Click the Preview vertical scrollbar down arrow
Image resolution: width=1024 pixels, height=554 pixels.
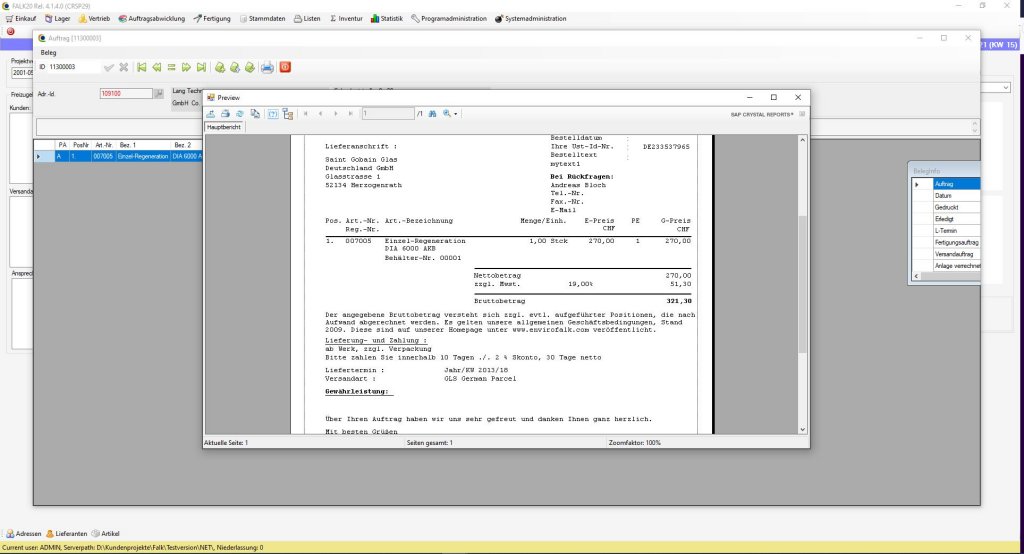pyautogui.click(x=801, y=428)
